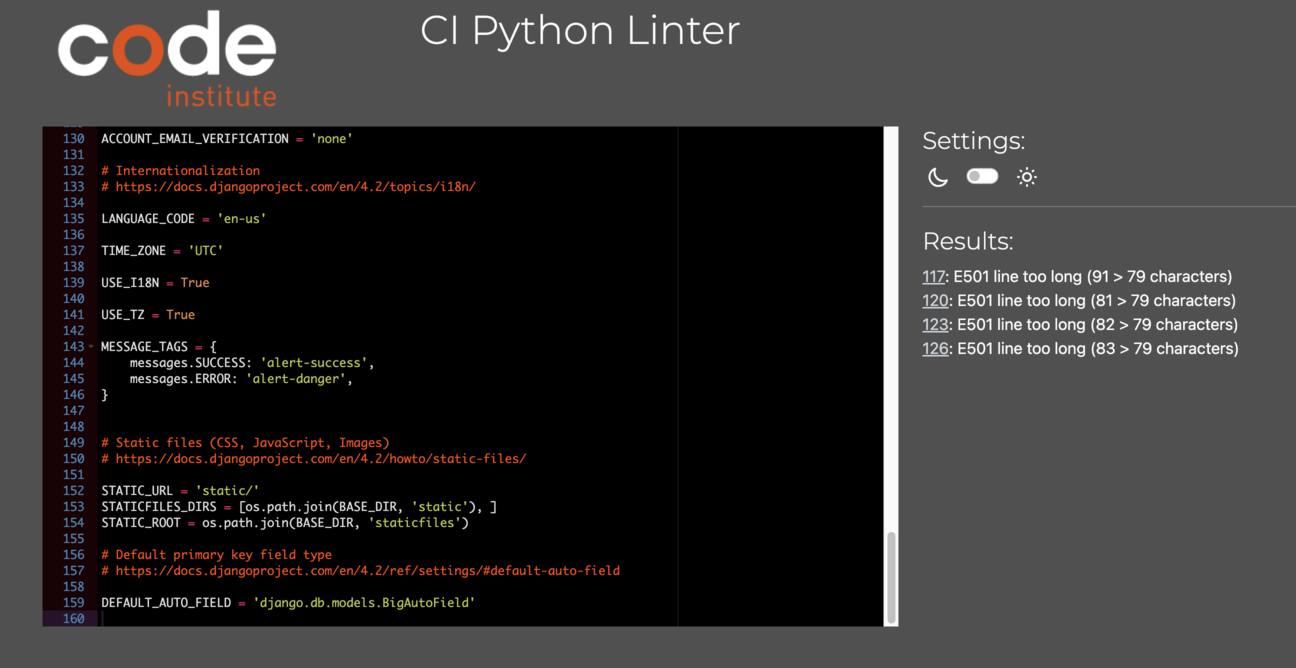Viewport: 1296px width, 668px height.
Task: Click the USE_I18N = True line
Action: [x=155, y=283]
